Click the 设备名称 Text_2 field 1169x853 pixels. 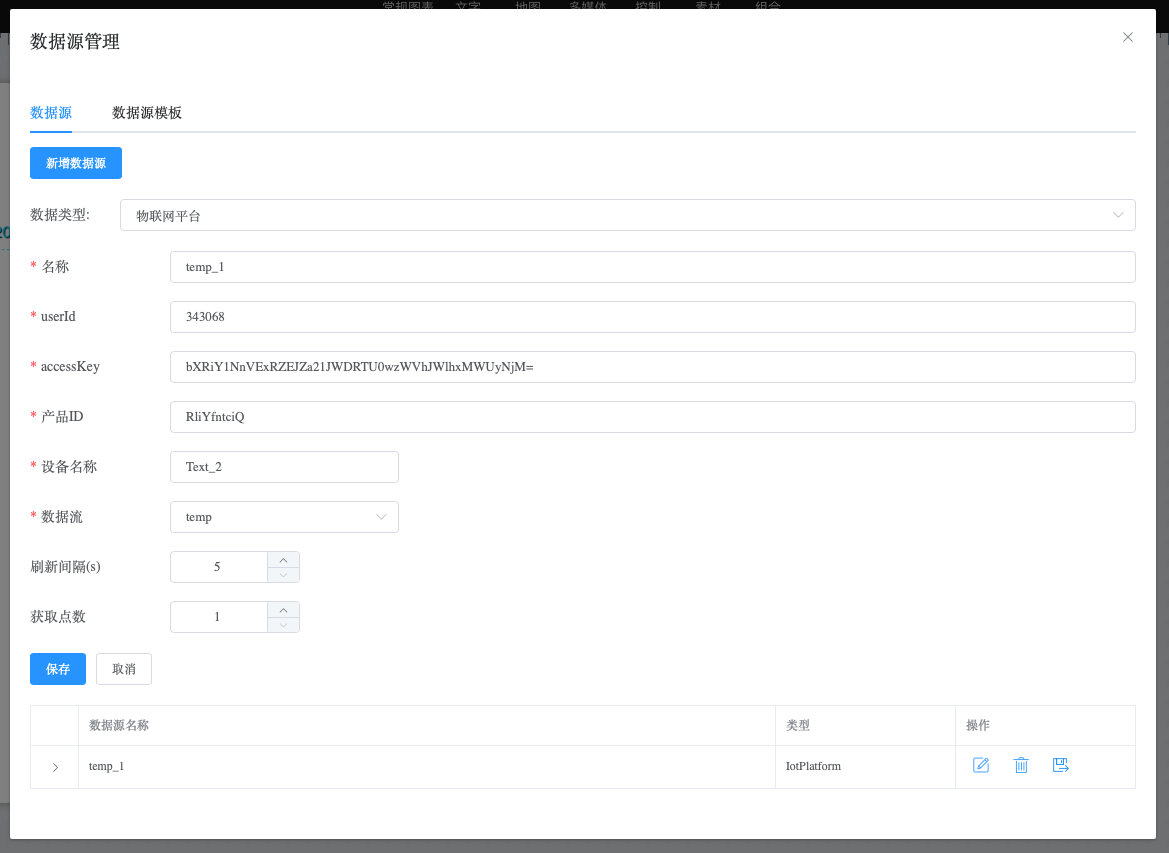pos(284,467)
